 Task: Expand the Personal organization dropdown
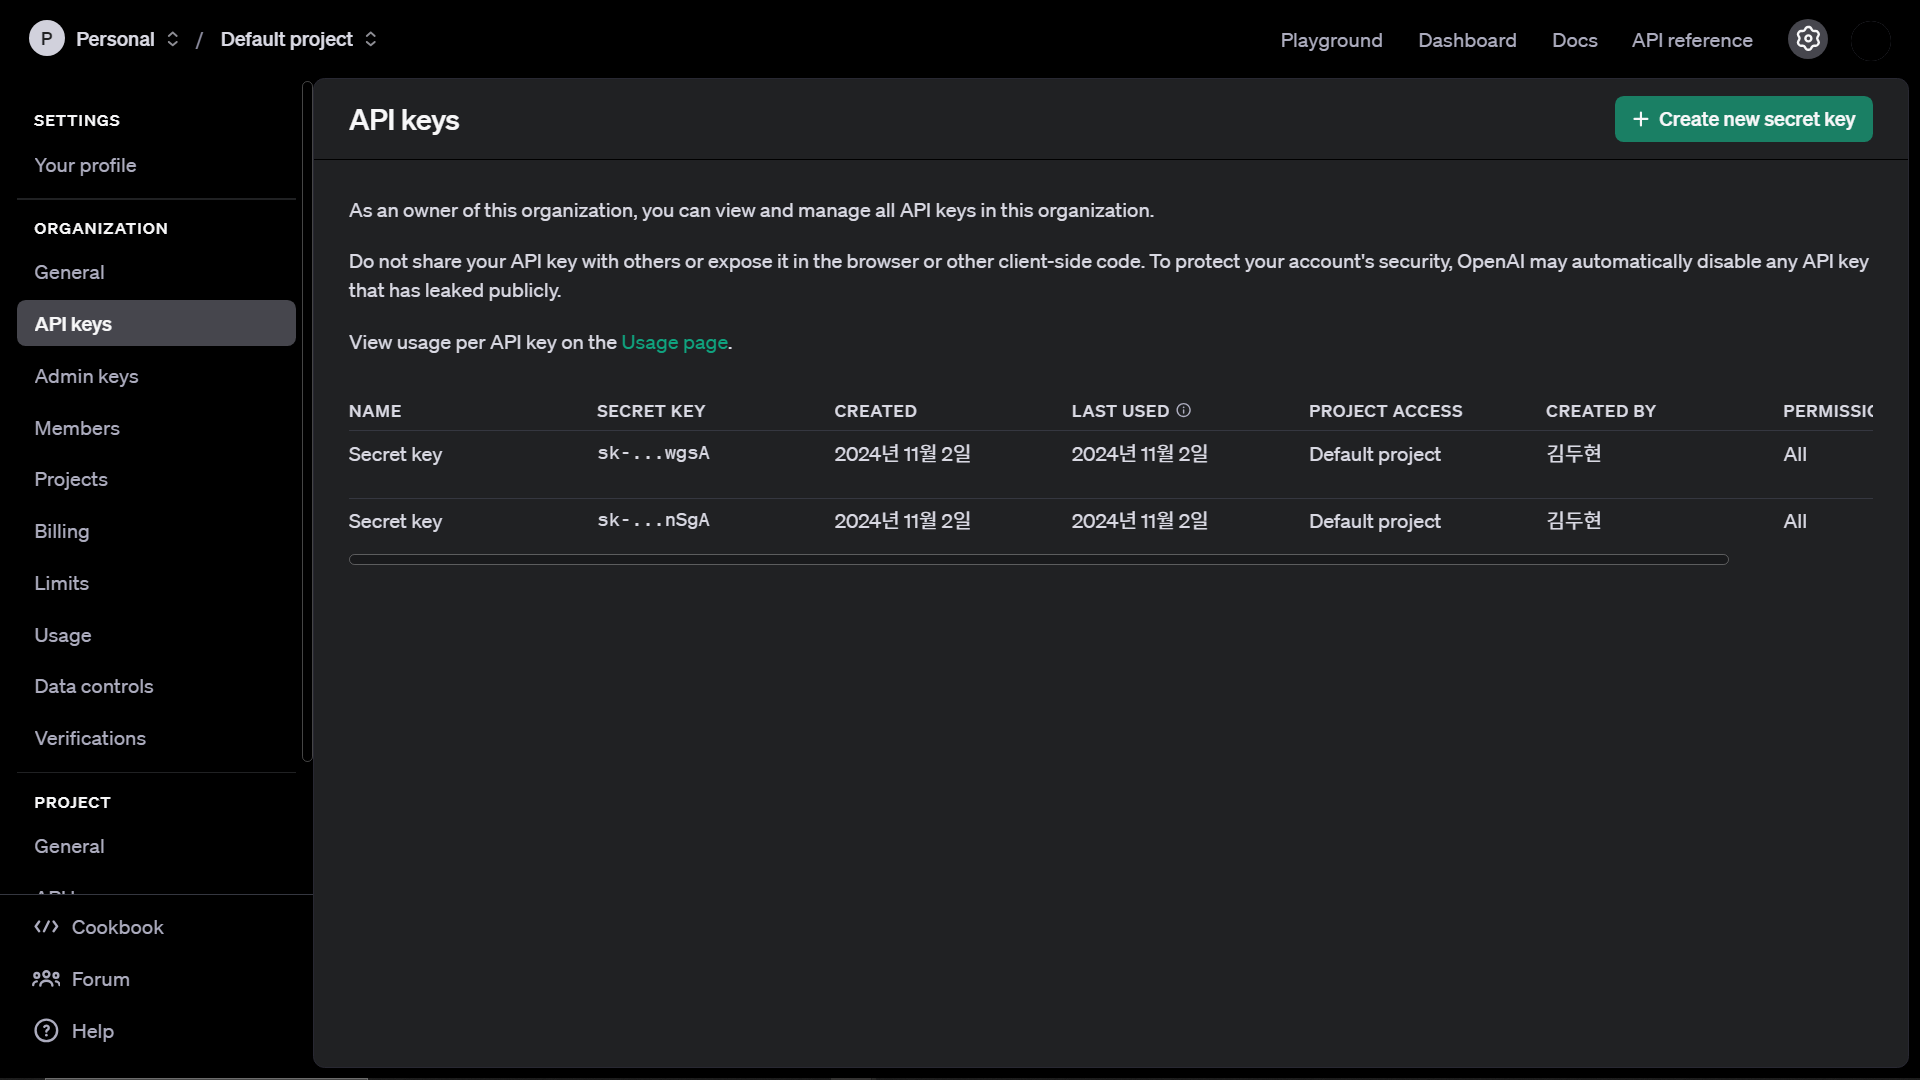171,39
